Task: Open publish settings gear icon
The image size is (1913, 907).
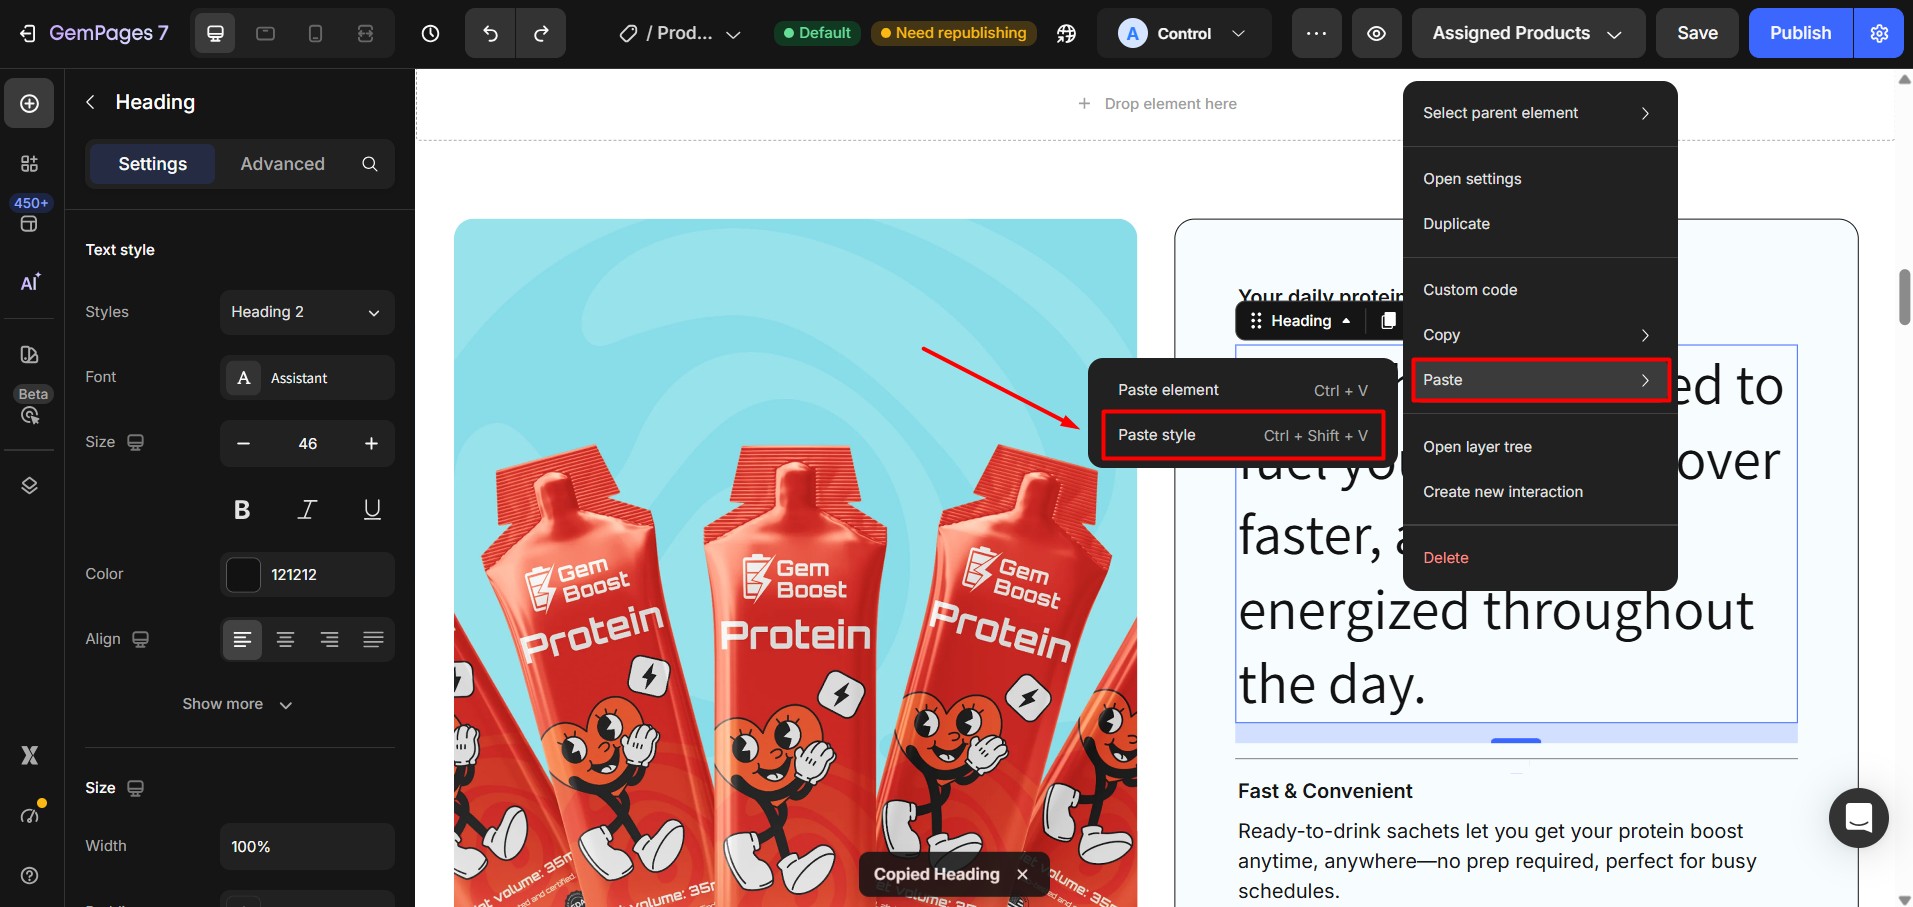Action: tap(1879, 34)
